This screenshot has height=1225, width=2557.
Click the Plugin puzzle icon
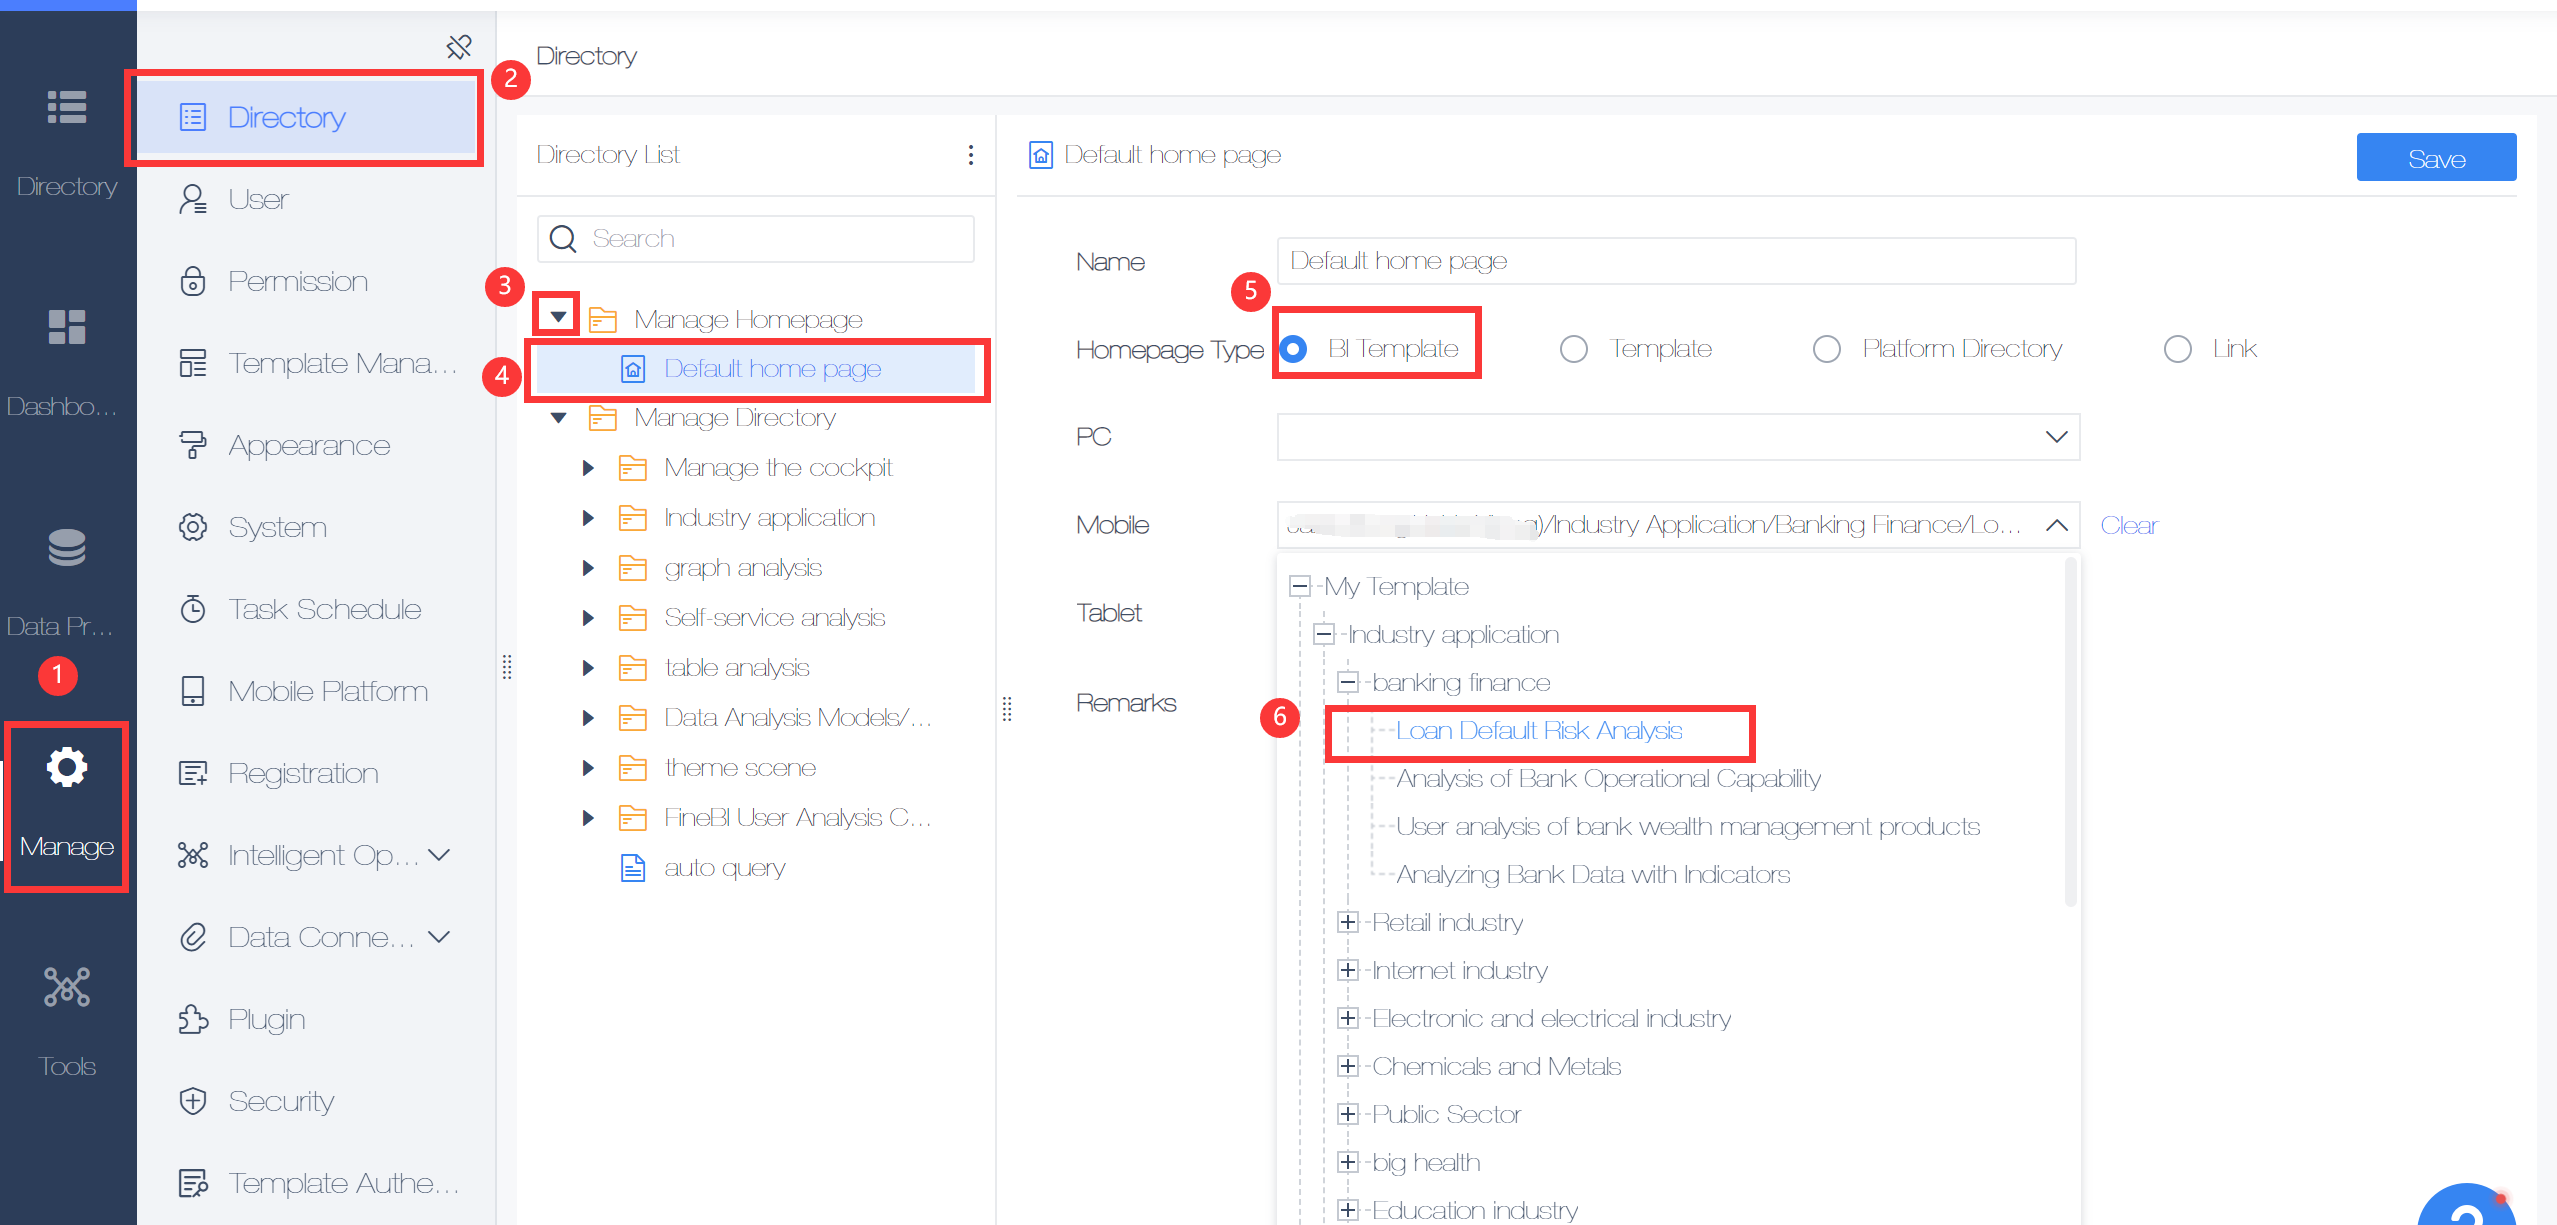[193, 1019]
